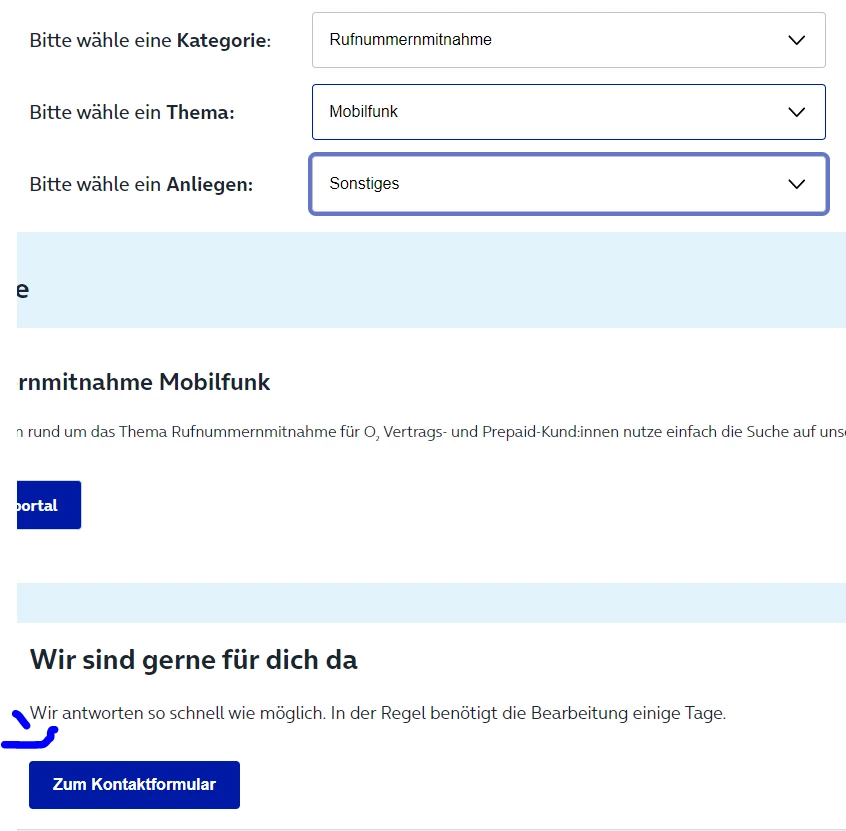Screen dimensions: 846x831
Task: Open the Kategorie dropdown showing Rufnummernmitnahme
Action: click(x=568, y=40)
